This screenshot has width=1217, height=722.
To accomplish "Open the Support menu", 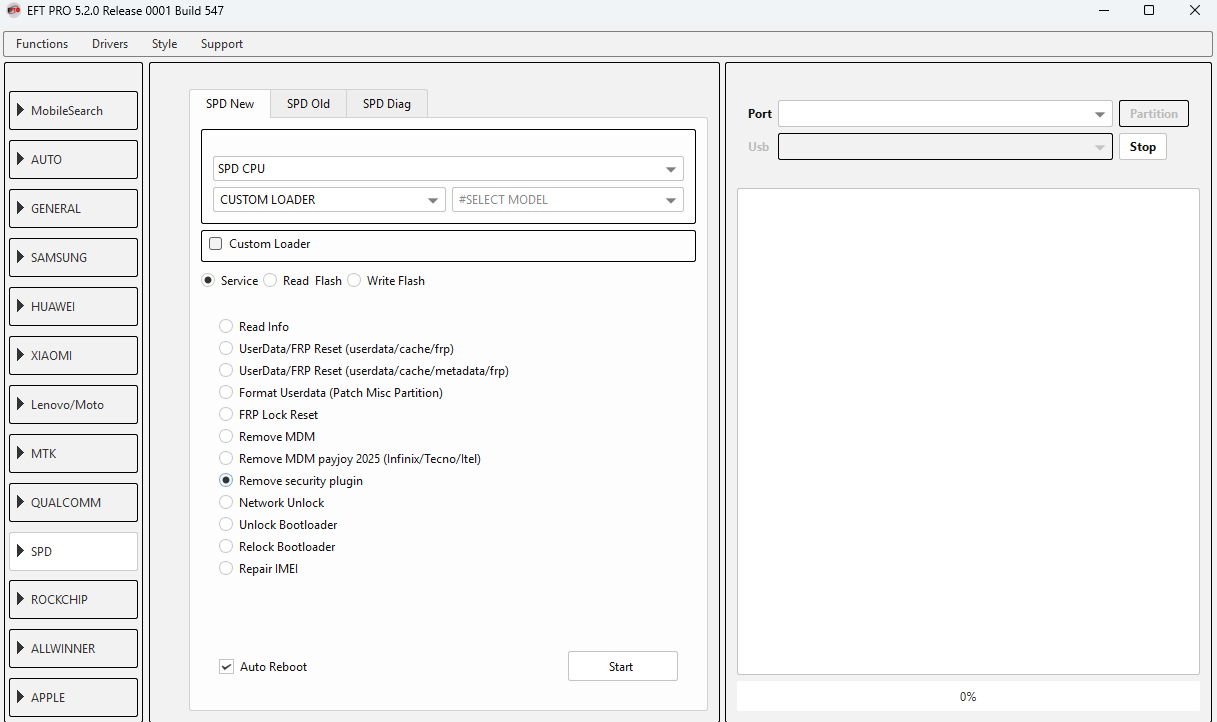I will point(222,44).
